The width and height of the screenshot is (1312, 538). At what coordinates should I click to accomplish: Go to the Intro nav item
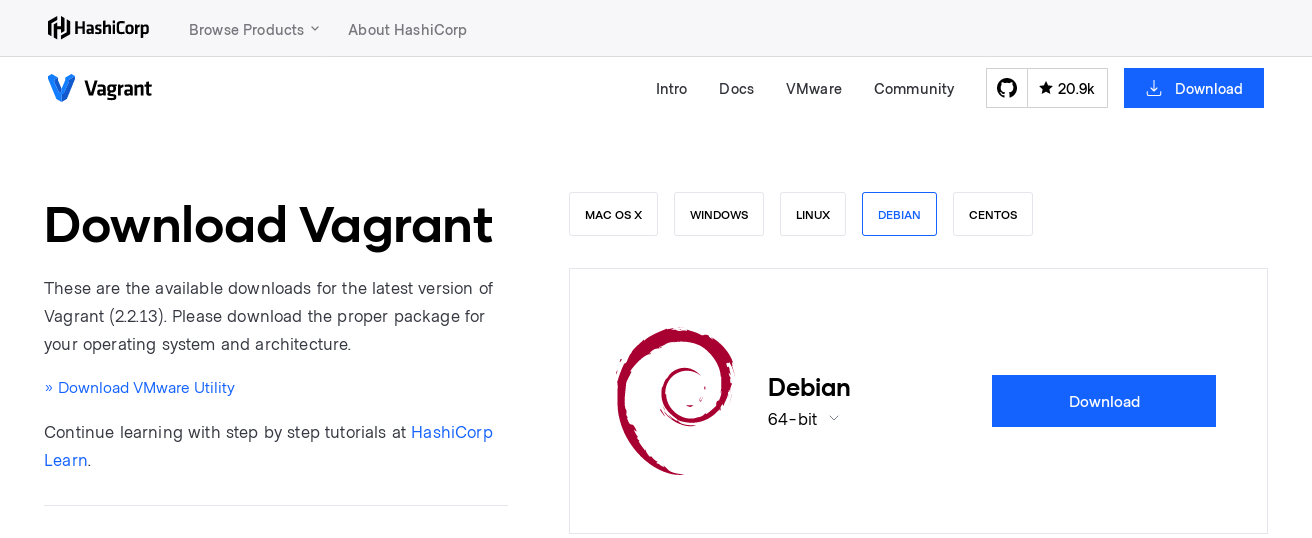pos(671,88)
